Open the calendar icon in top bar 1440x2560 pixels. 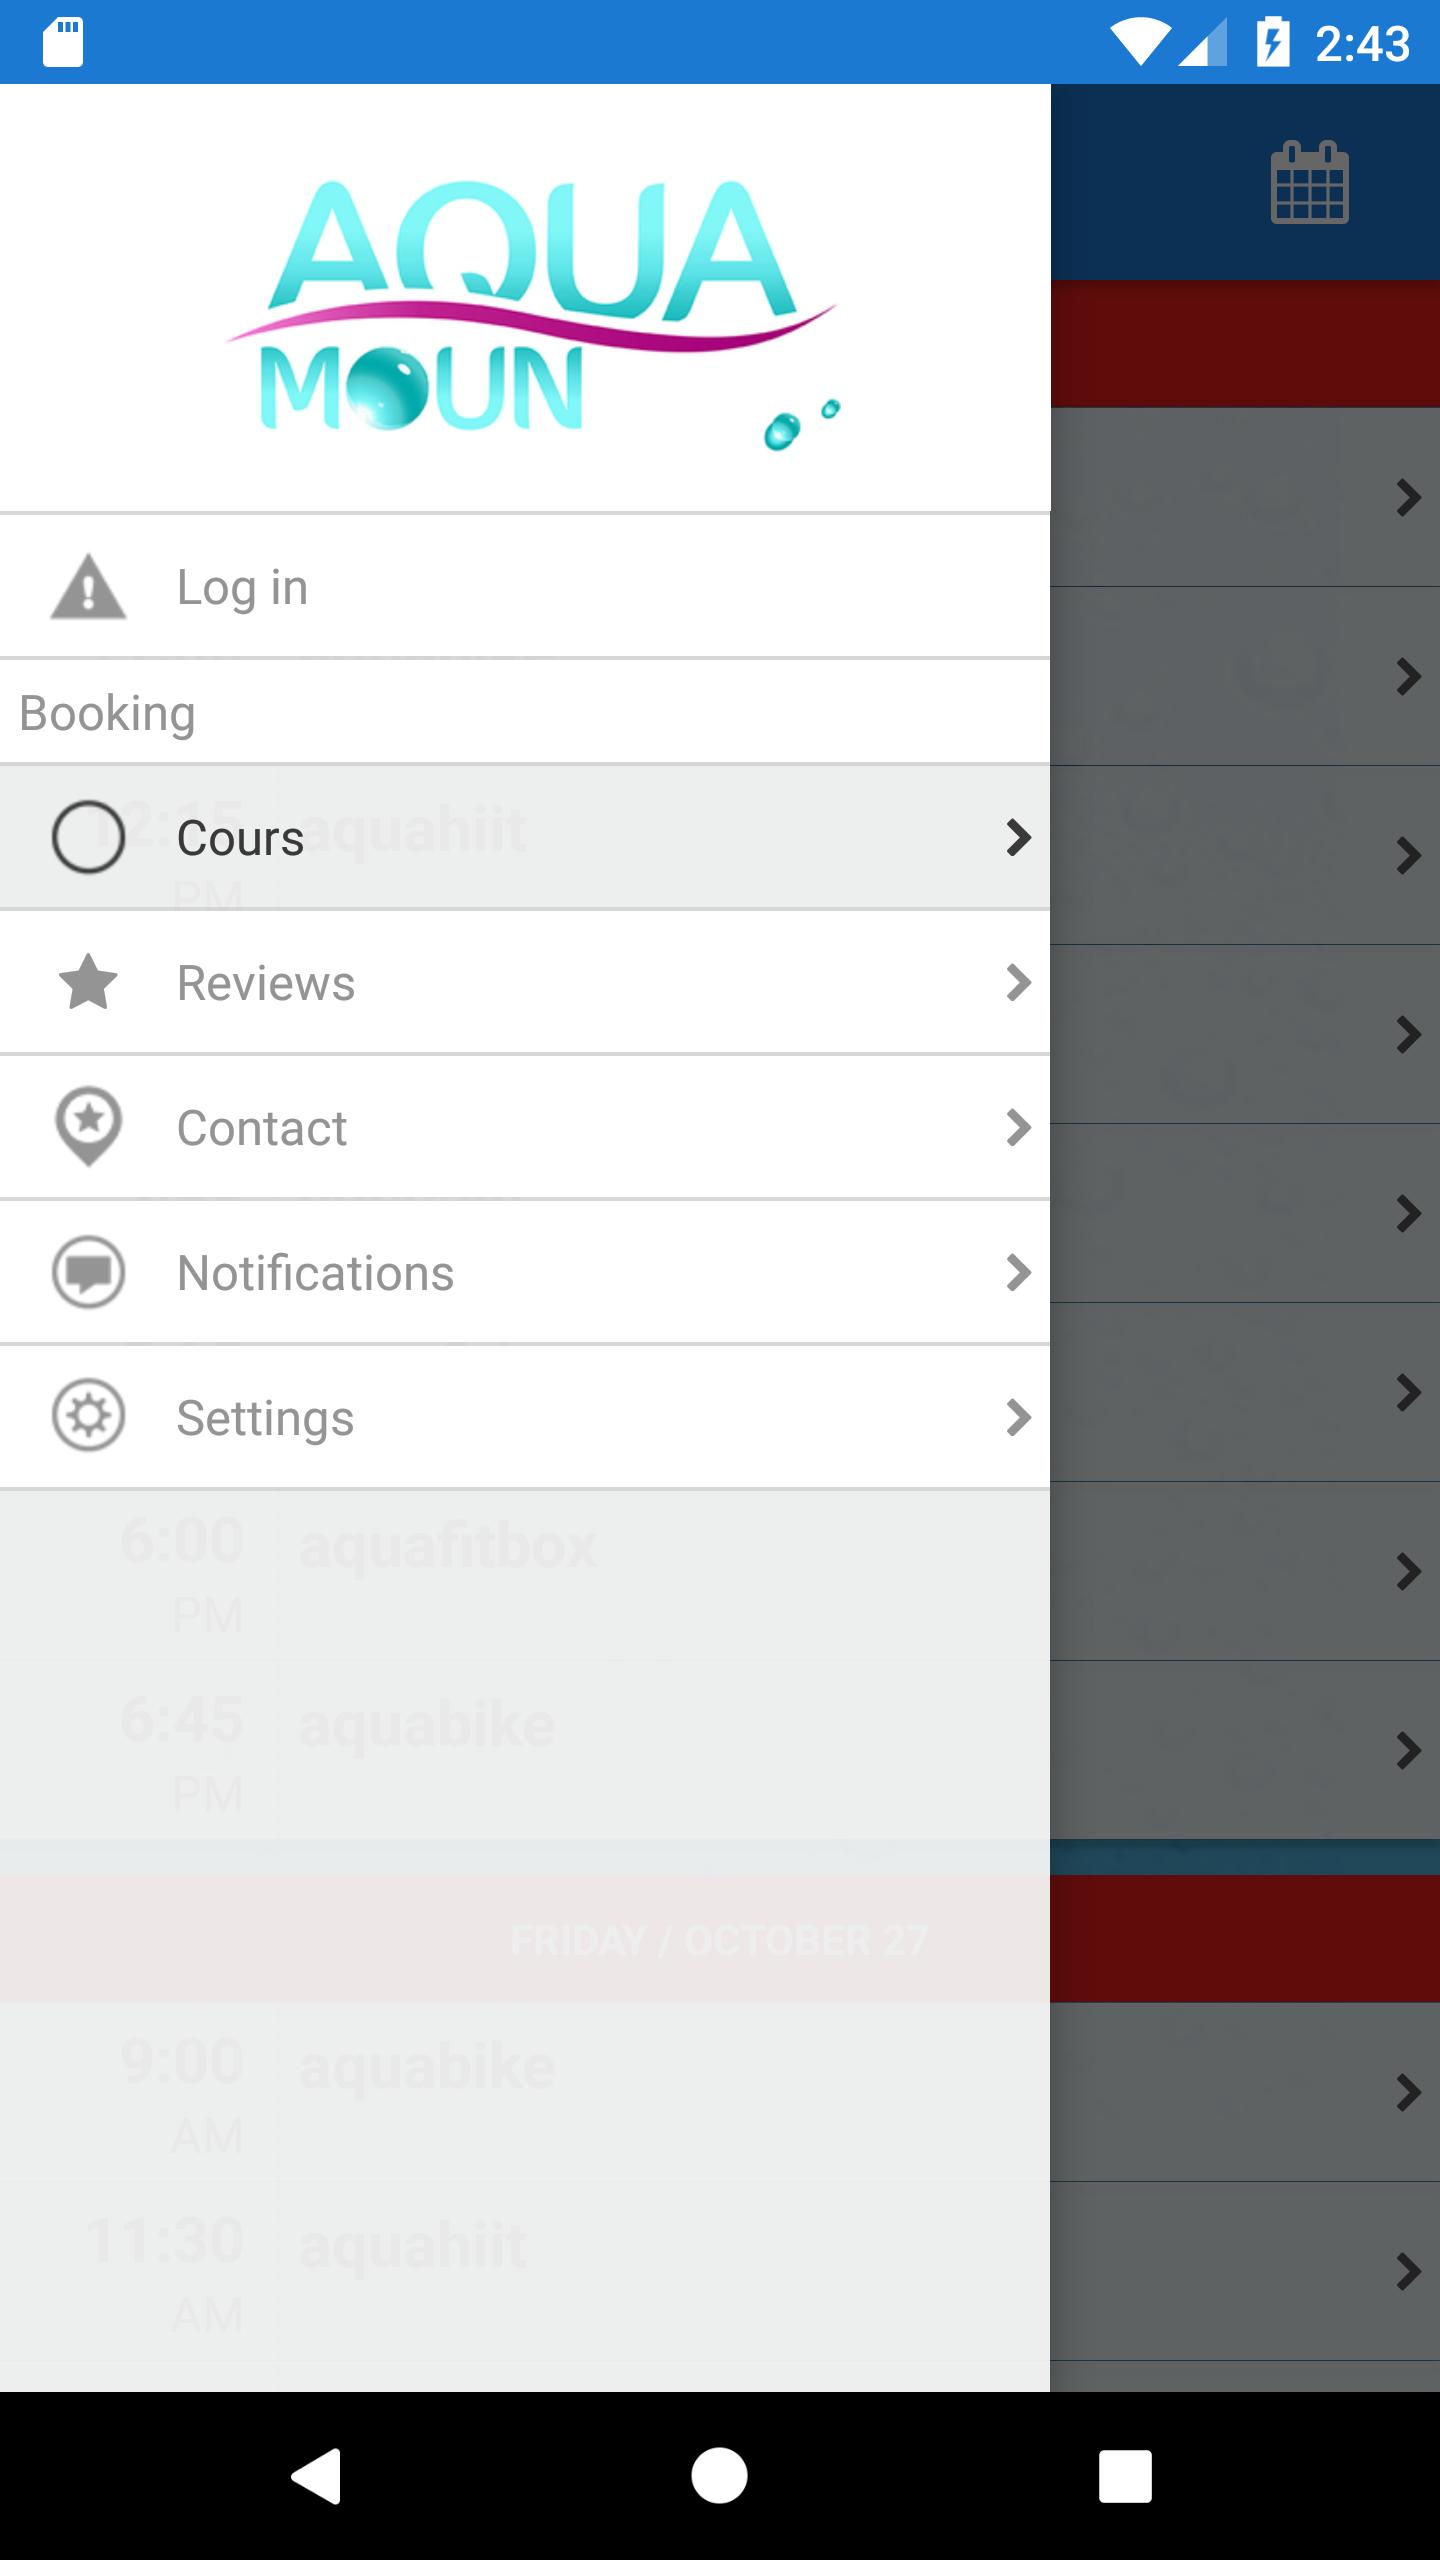pos(1309,183)
